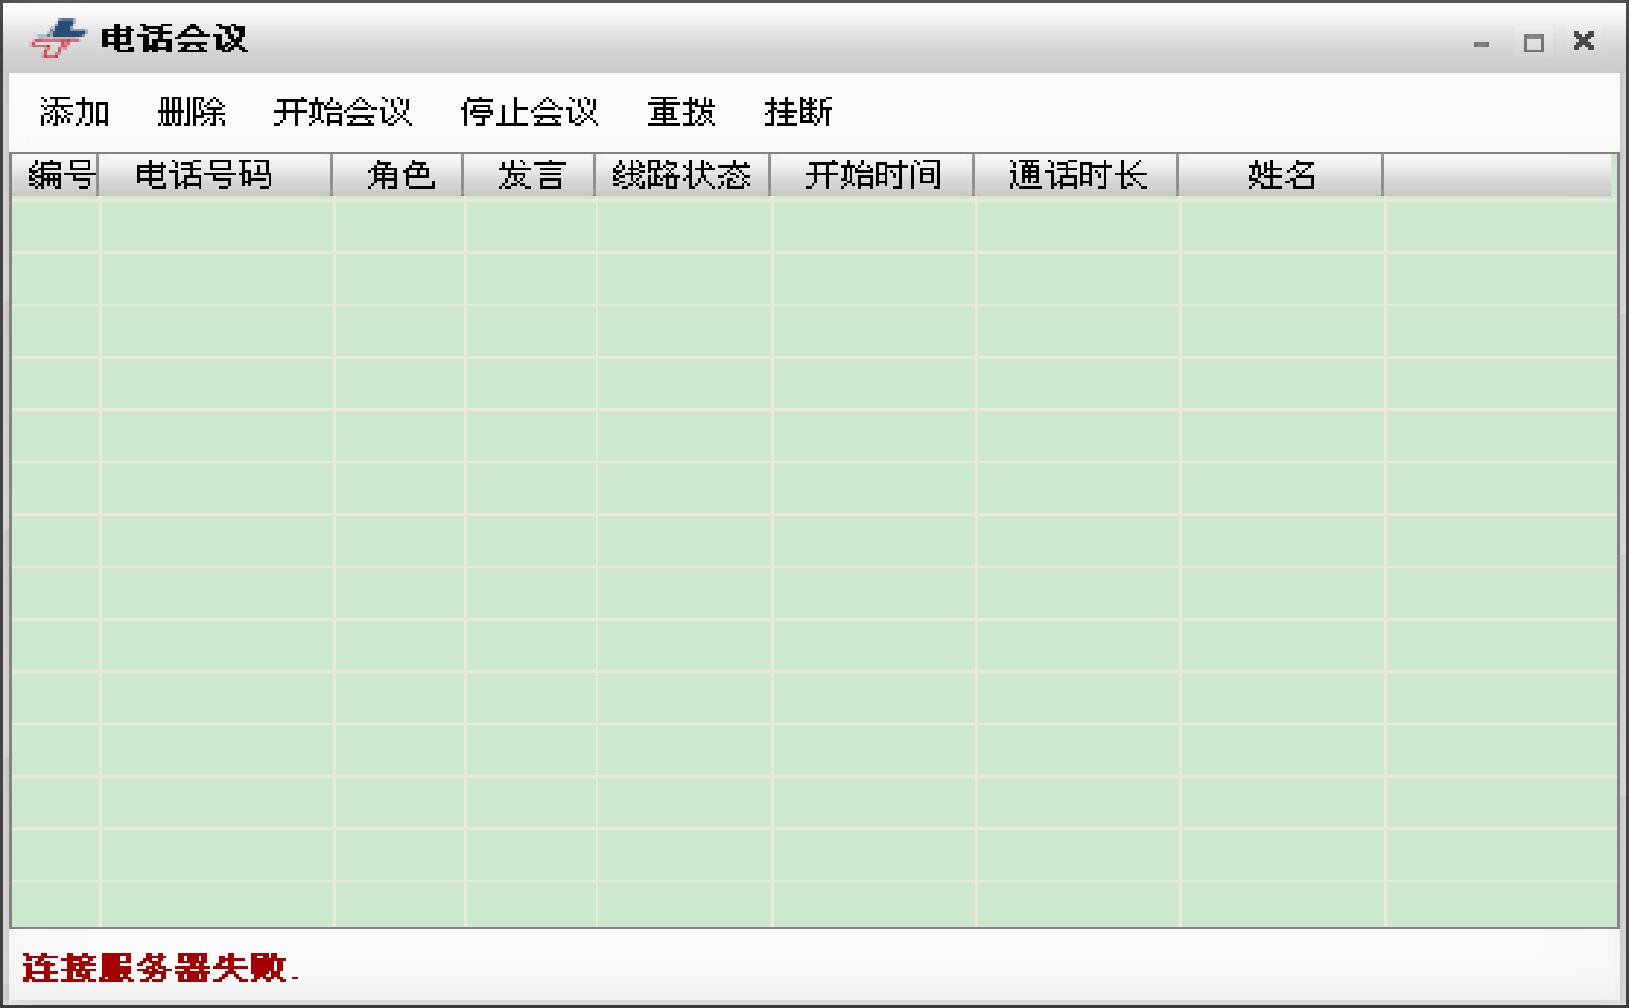Click the 角色 column header
The height and width of the screenshot is (1008, 1629).
coord(398,175)
